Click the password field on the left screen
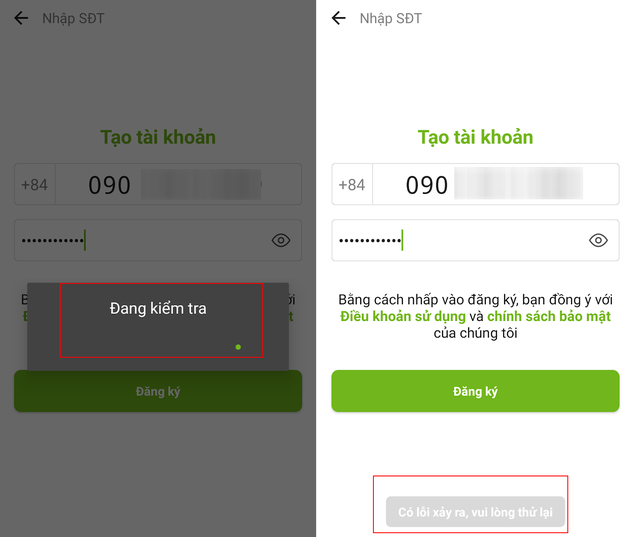The width and height of the screenshot is (640, 537). 158,240
